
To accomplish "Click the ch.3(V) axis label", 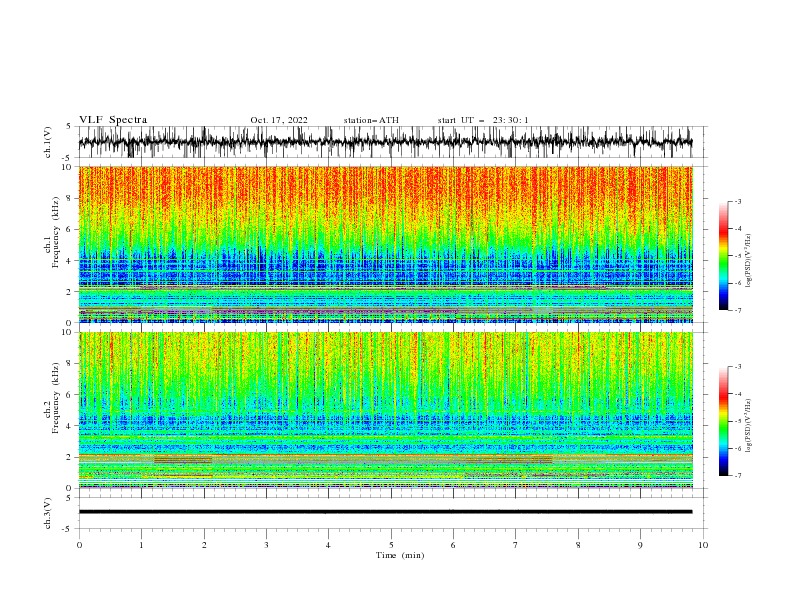I will point(48,513).
